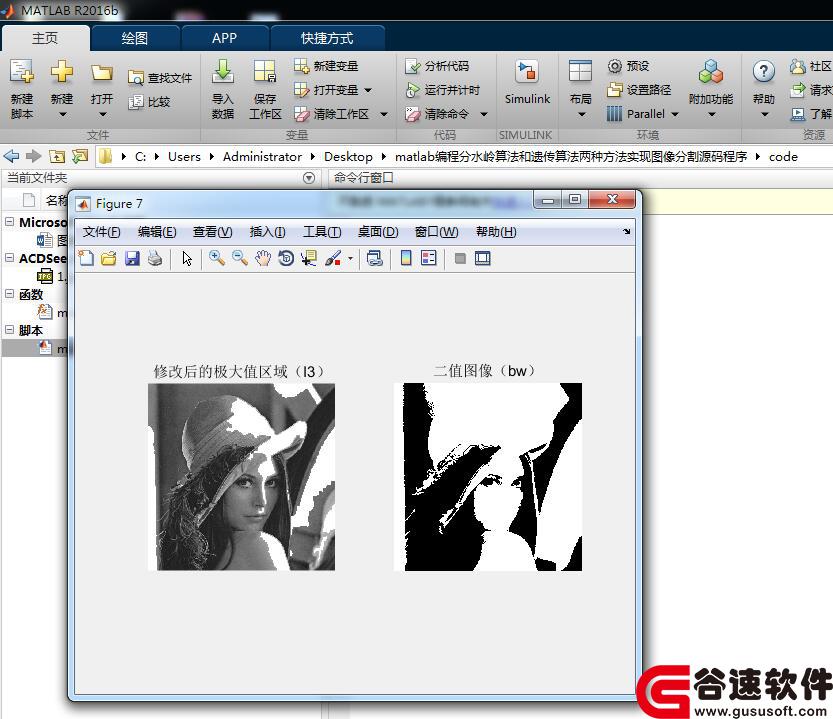Click Add-Ons (附加功能) icon
The width and height of the screenshot is (833, 719).
pyautogui.click(x=710, y=71)
